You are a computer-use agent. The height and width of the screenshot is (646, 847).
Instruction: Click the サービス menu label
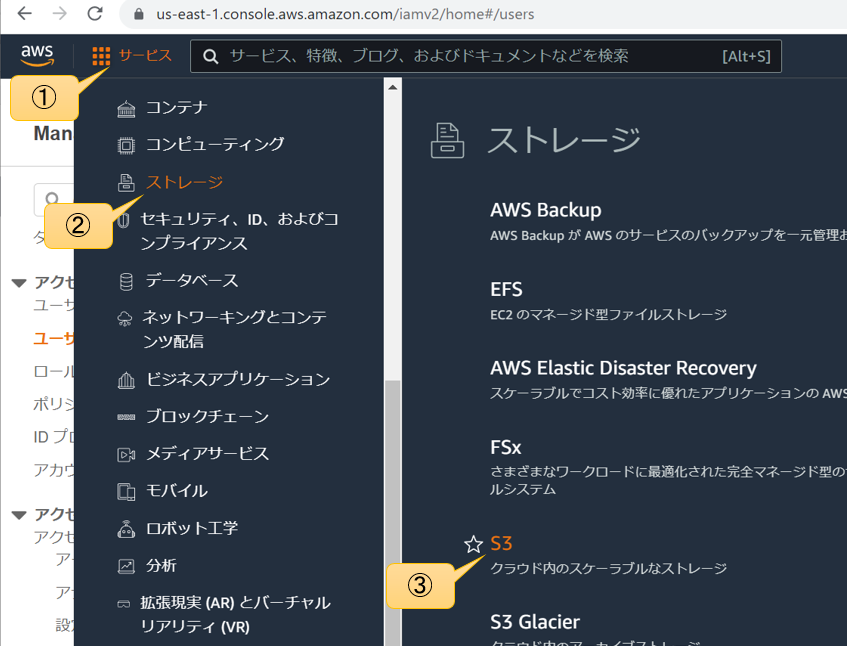click(145, 56)
